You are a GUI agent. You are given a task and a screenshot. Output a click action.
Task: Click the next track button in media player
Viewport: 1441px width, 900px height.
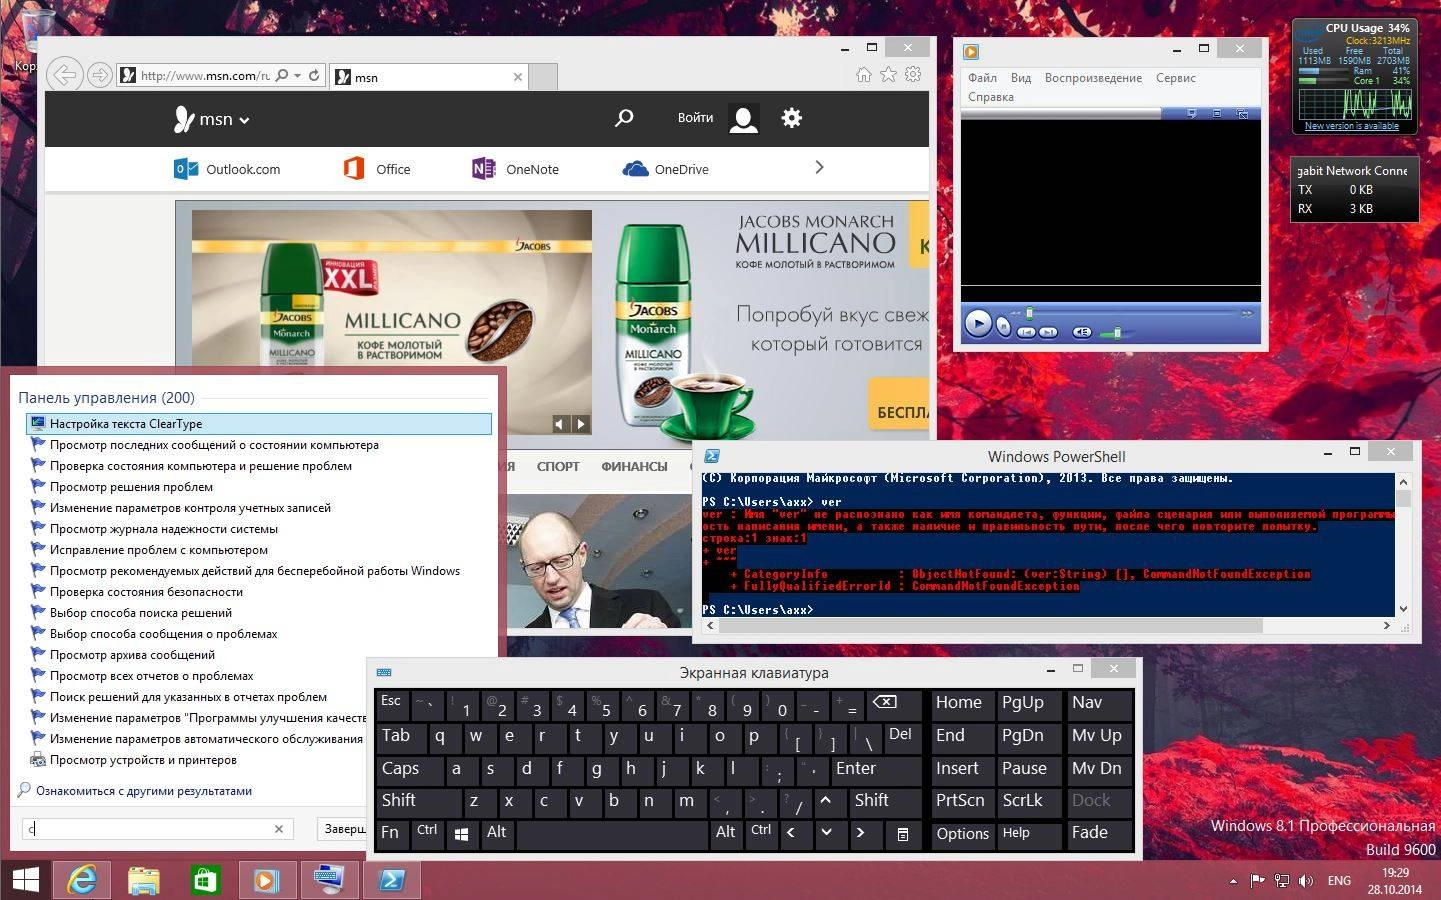[x=1048, y=332]
